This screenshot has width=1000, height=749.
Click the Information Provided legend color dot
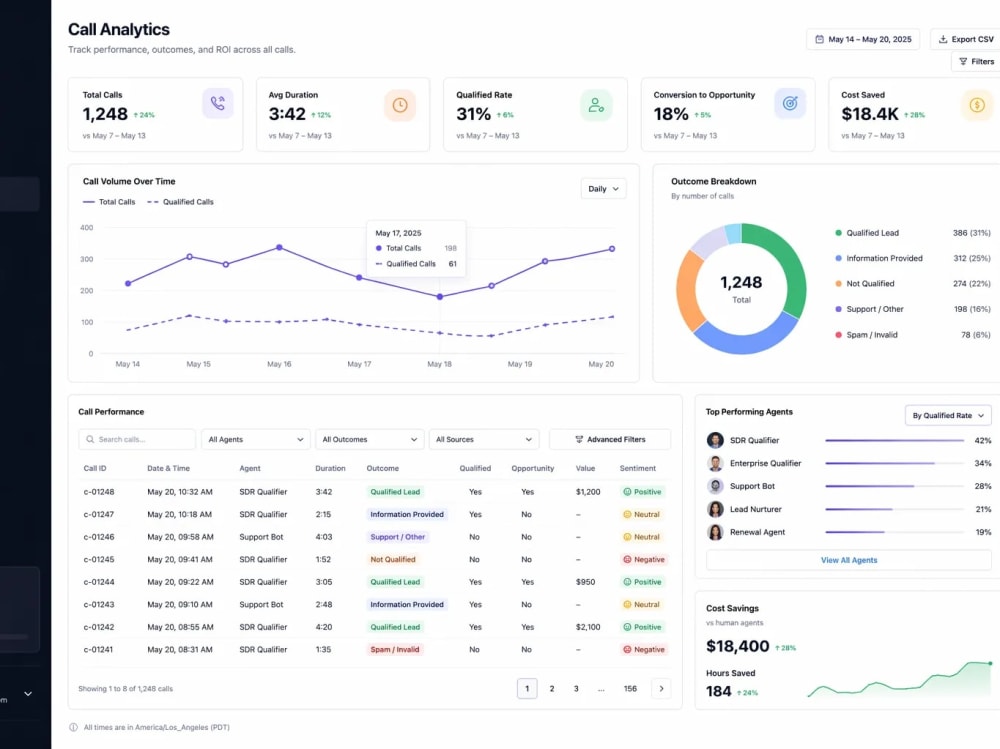(x=838, y=258)
